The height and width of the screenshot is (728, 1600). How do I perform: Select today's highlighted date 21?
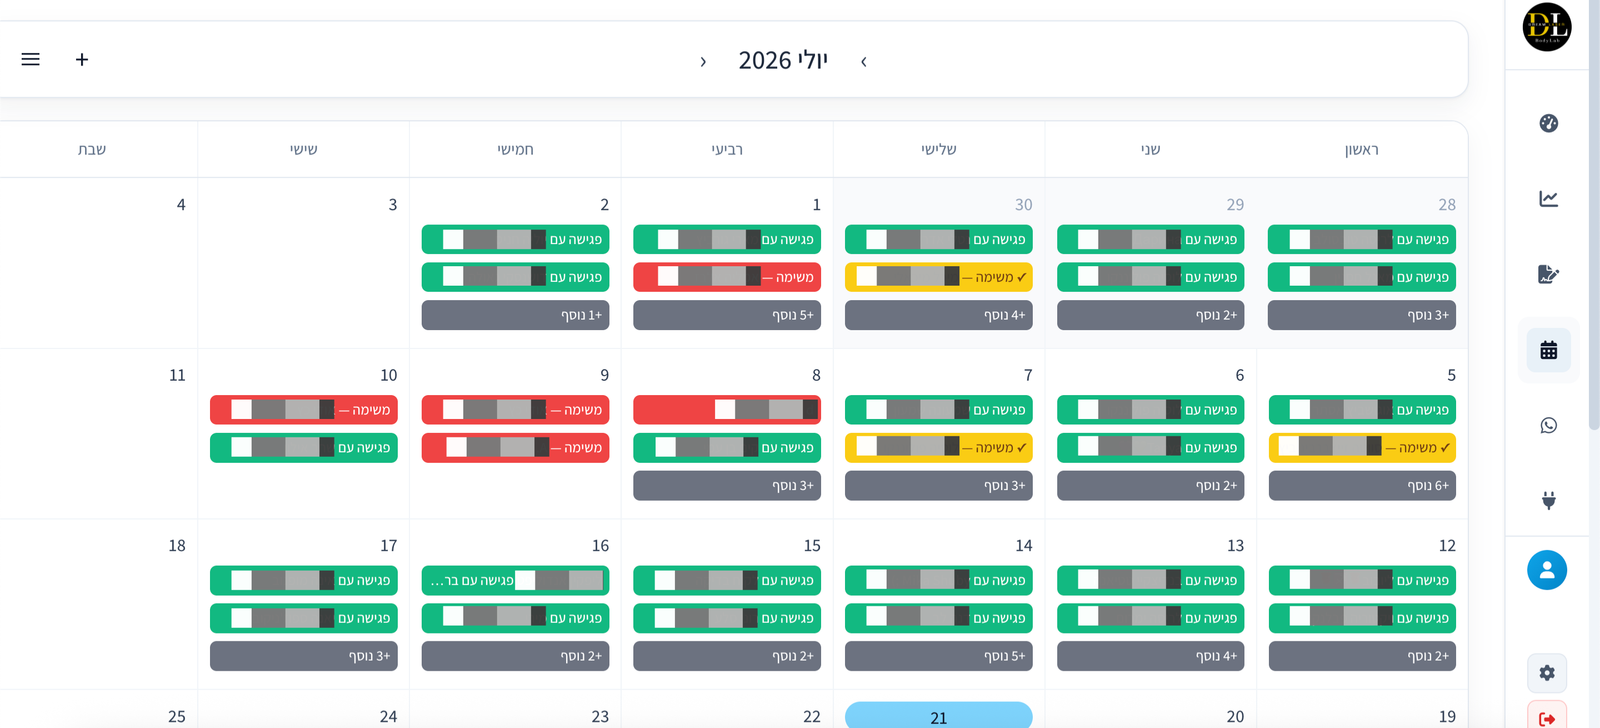click(x=938, y=716)
